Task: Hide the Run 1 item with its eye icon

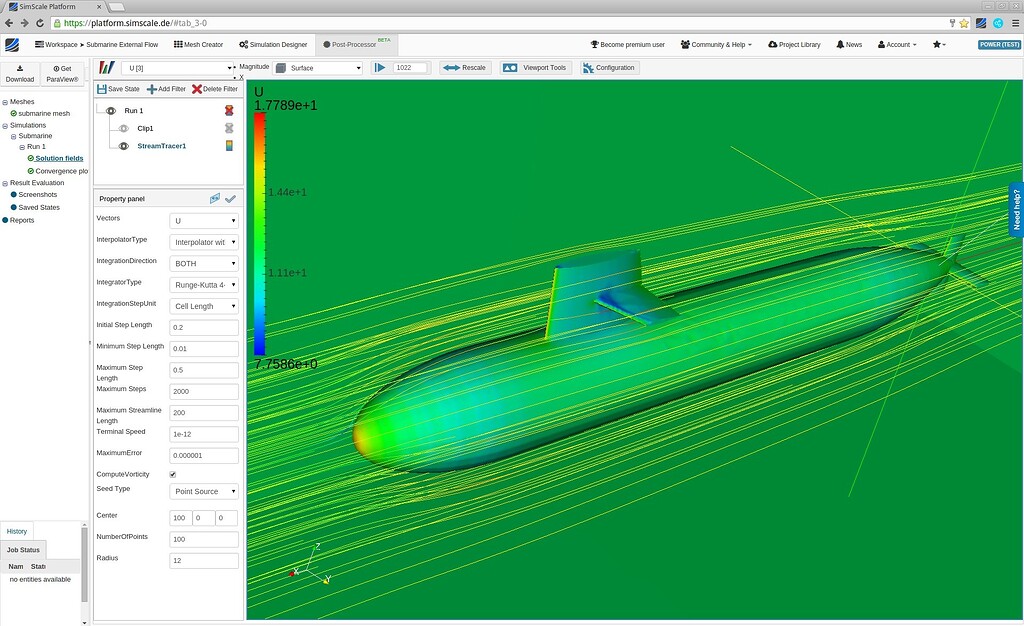Action: click(x=110, y=111)
